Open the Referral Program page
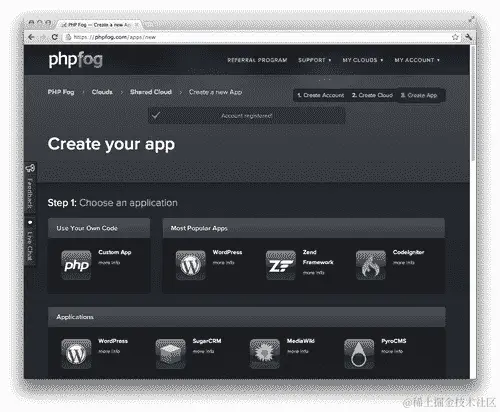 click(x=257, y=60)
